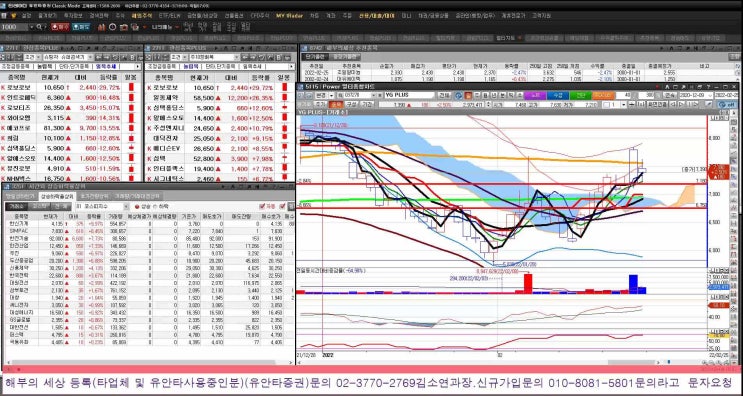Click the blue circular refresh icon in chart toolbar
The width and height of the screenshot is (743, 396).
point(459,95)
